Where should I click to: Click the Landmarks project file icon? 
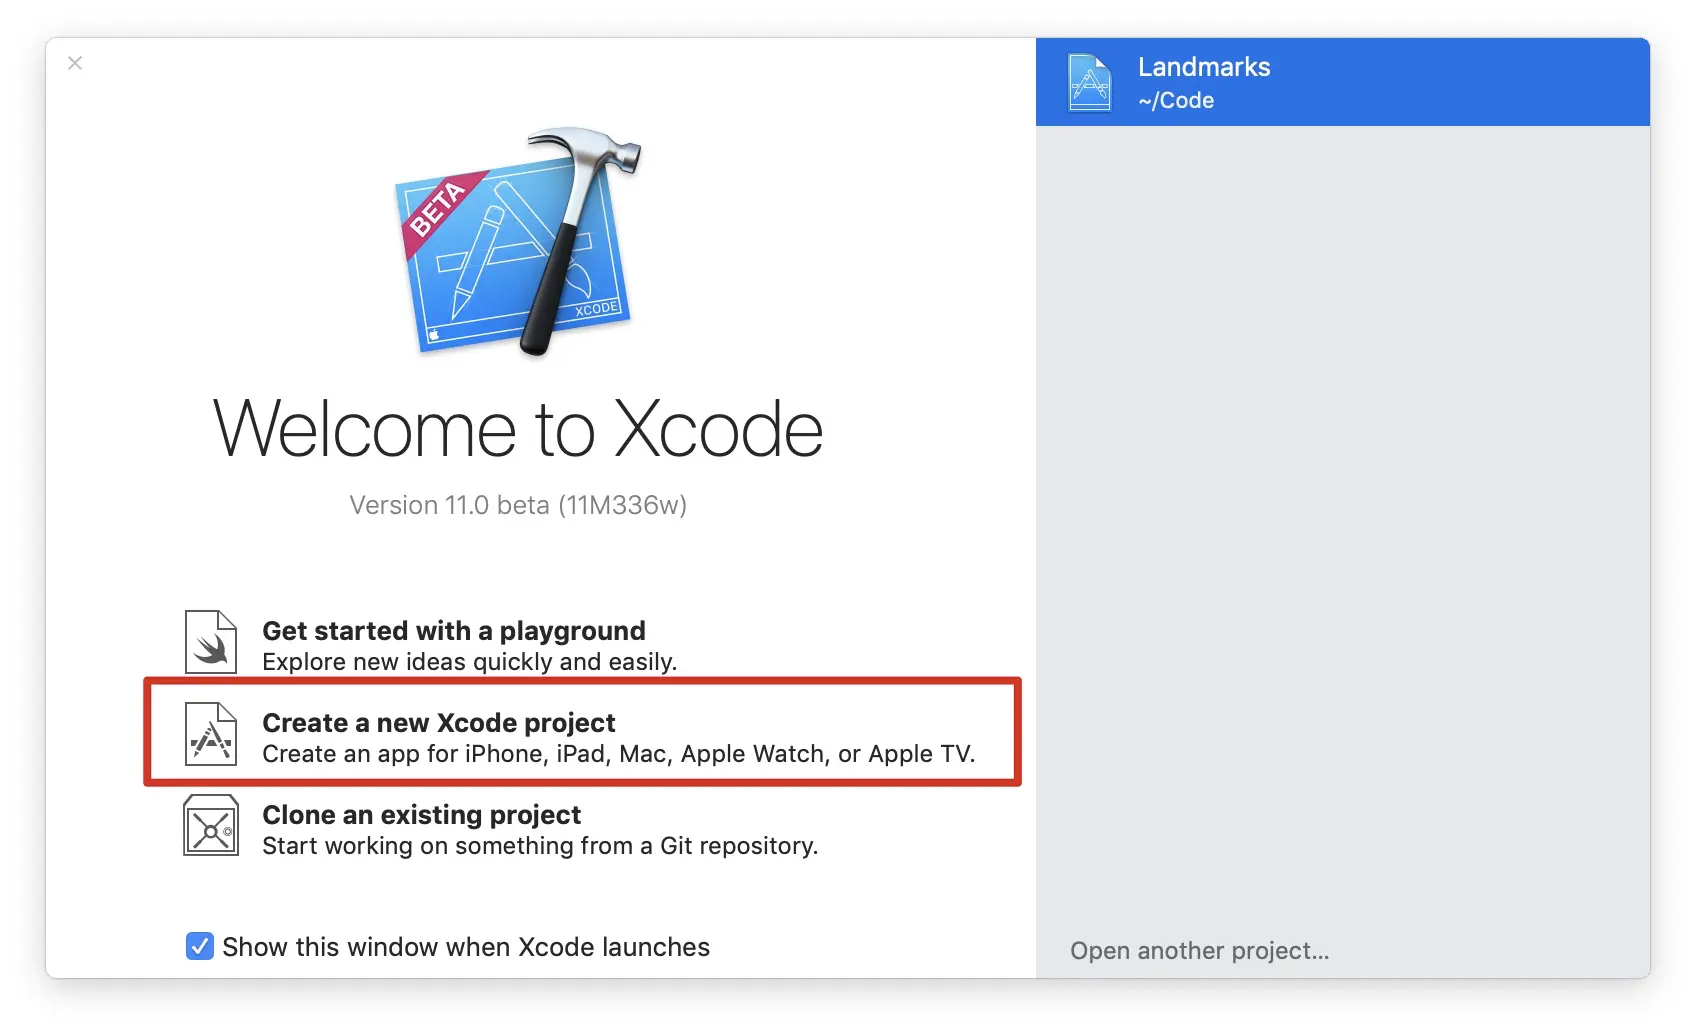1090,83
